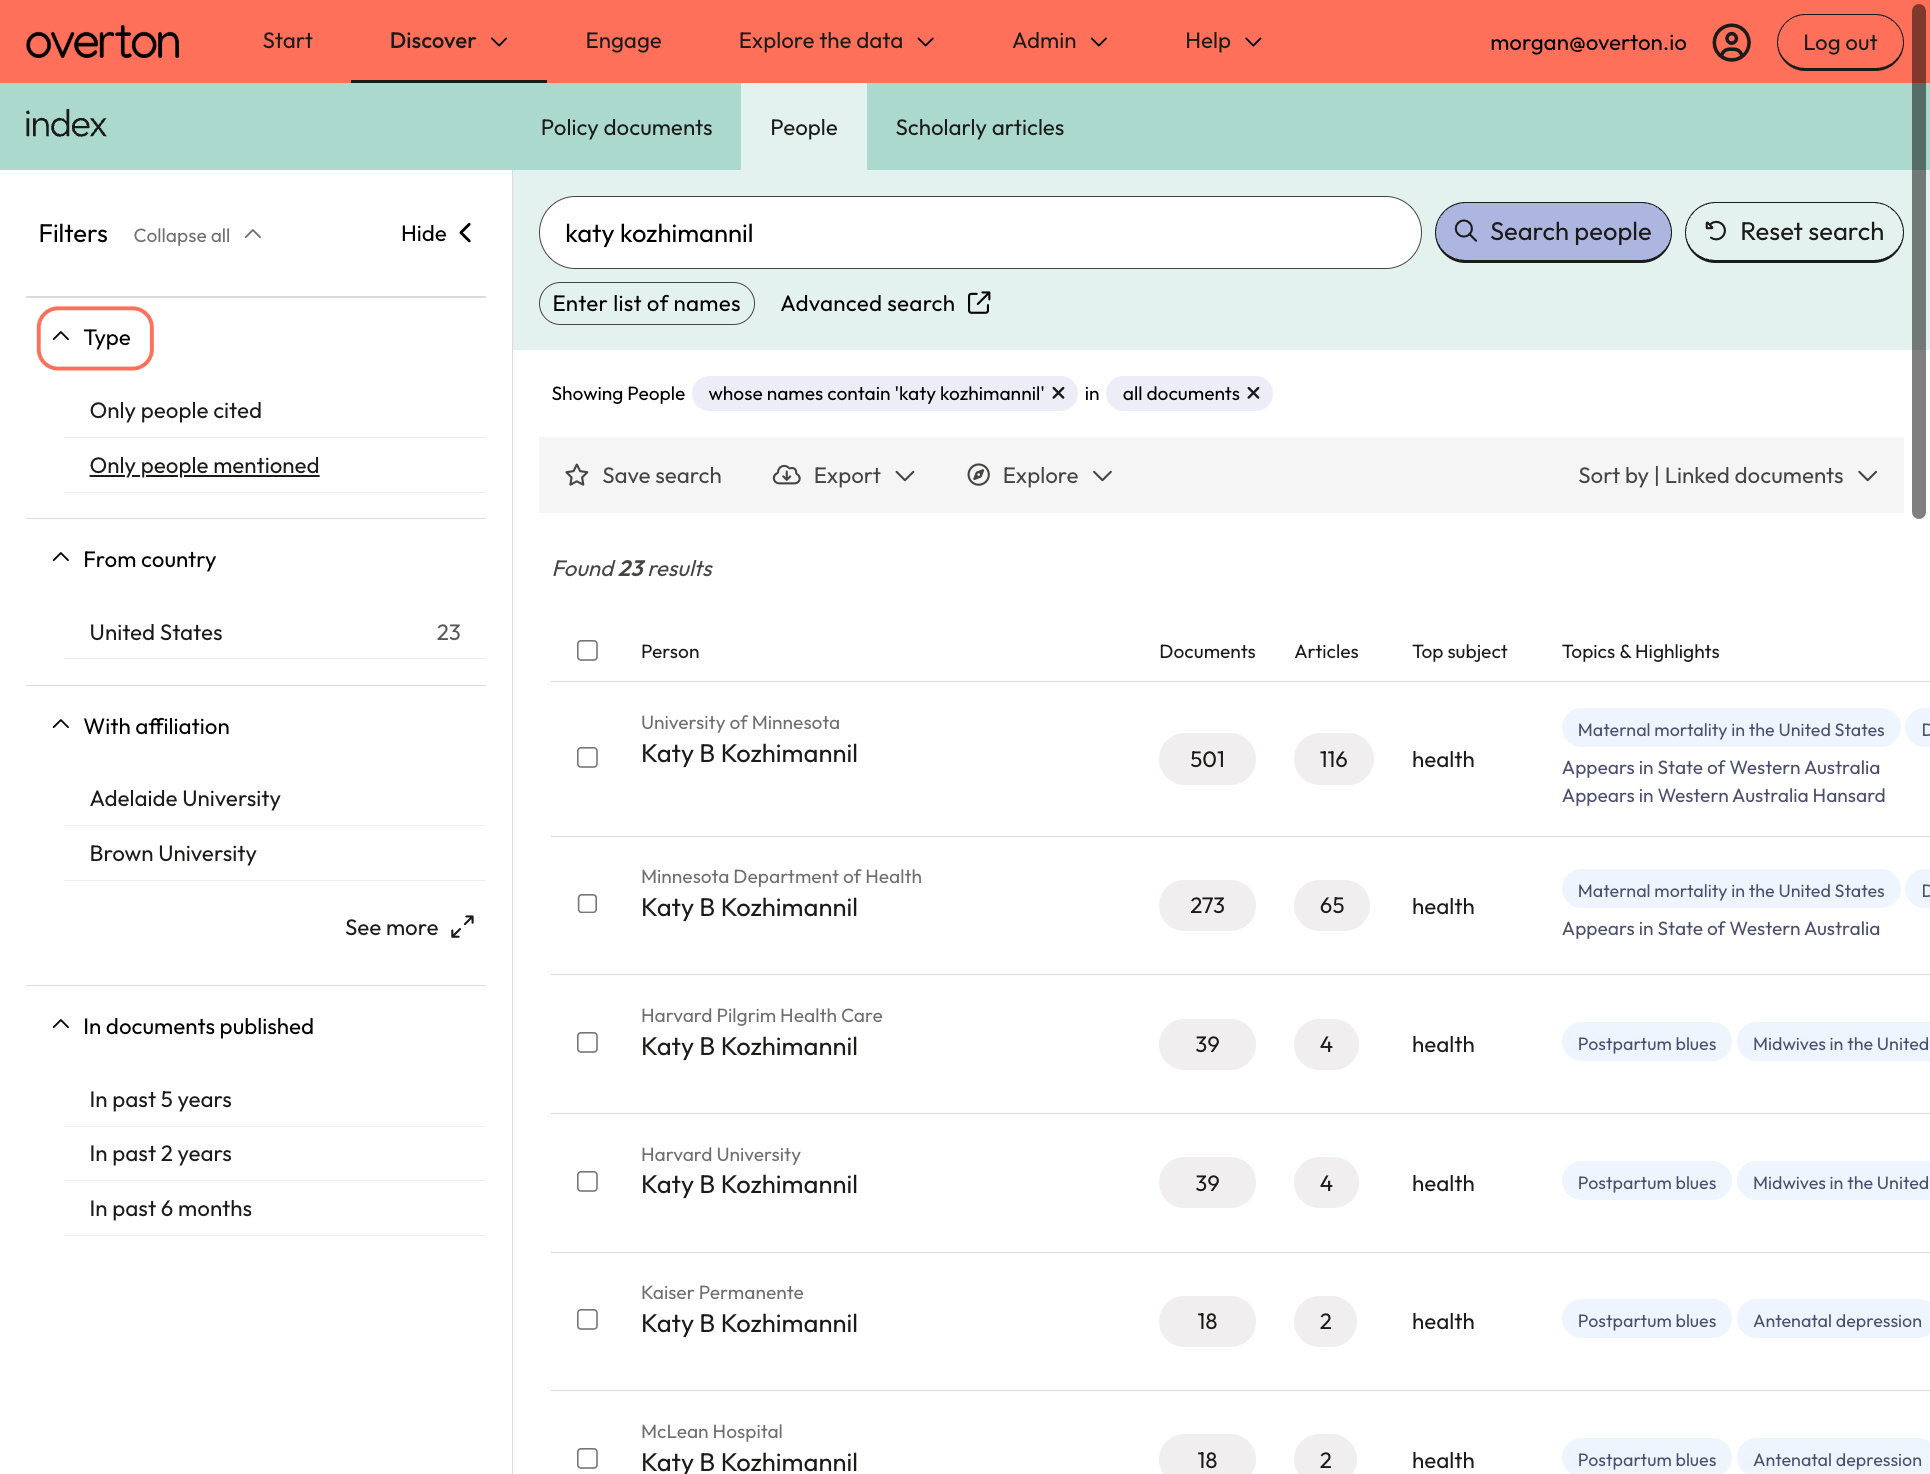Viewport: 1930px width, 1474px height.
Task: Click the Search people button
Action: point(1552,232)
